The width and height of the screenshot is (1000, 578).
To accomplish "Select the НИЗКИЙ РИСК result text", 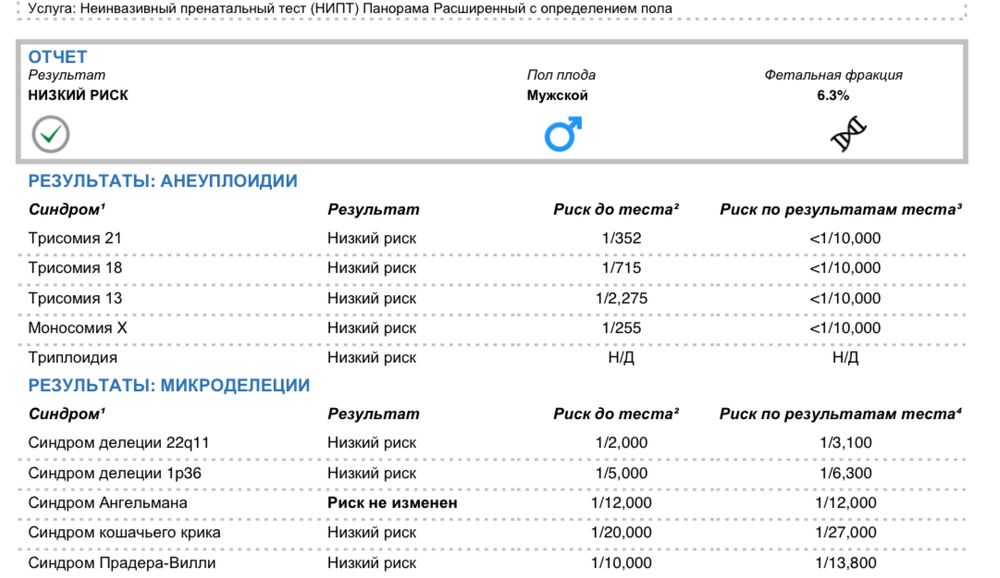I will (x=78, y=96).
